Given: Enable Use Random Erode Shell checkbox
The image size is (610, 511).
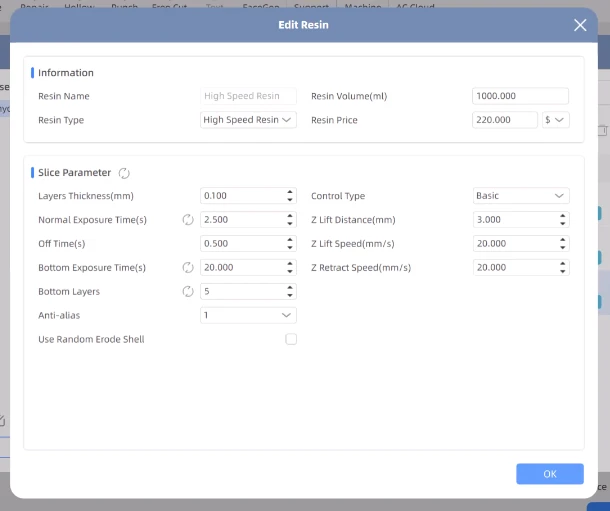Looking at the screenshot, I should coord(291,339).
